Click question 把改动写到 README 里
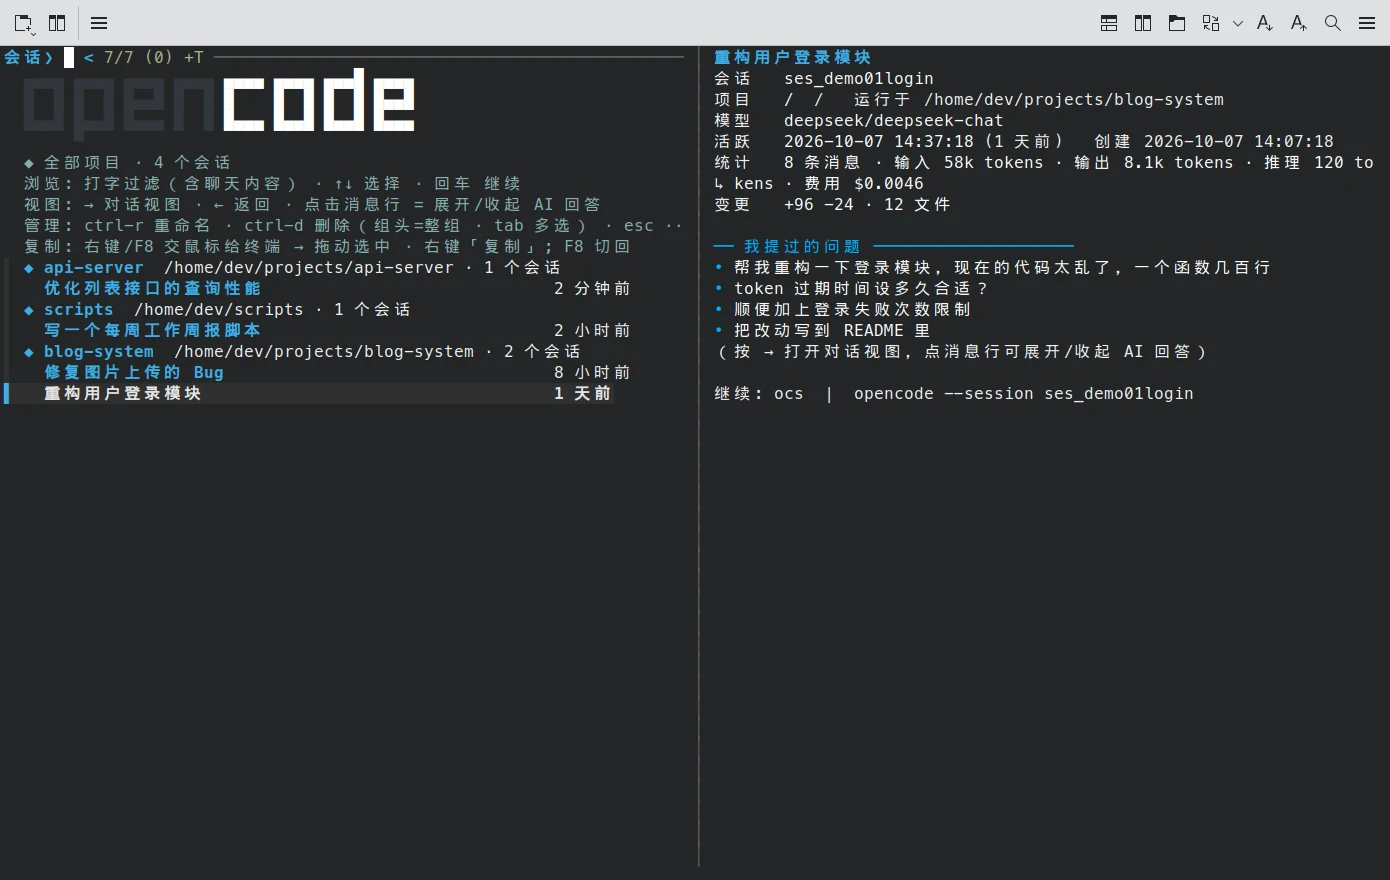This screenshot has width=1390, height=880. [x=832, y=330]
